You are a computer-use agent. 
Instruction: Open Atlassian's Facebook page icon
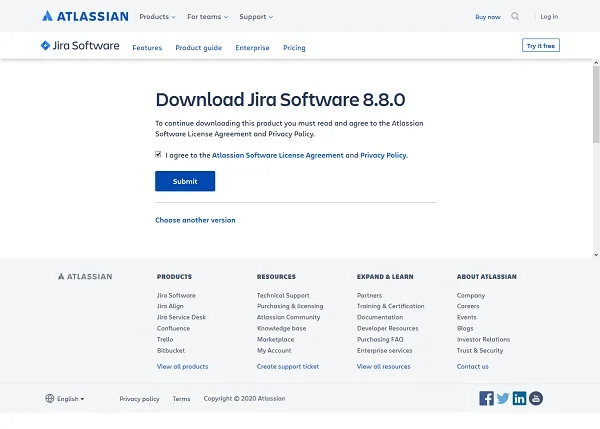point(486,398)
